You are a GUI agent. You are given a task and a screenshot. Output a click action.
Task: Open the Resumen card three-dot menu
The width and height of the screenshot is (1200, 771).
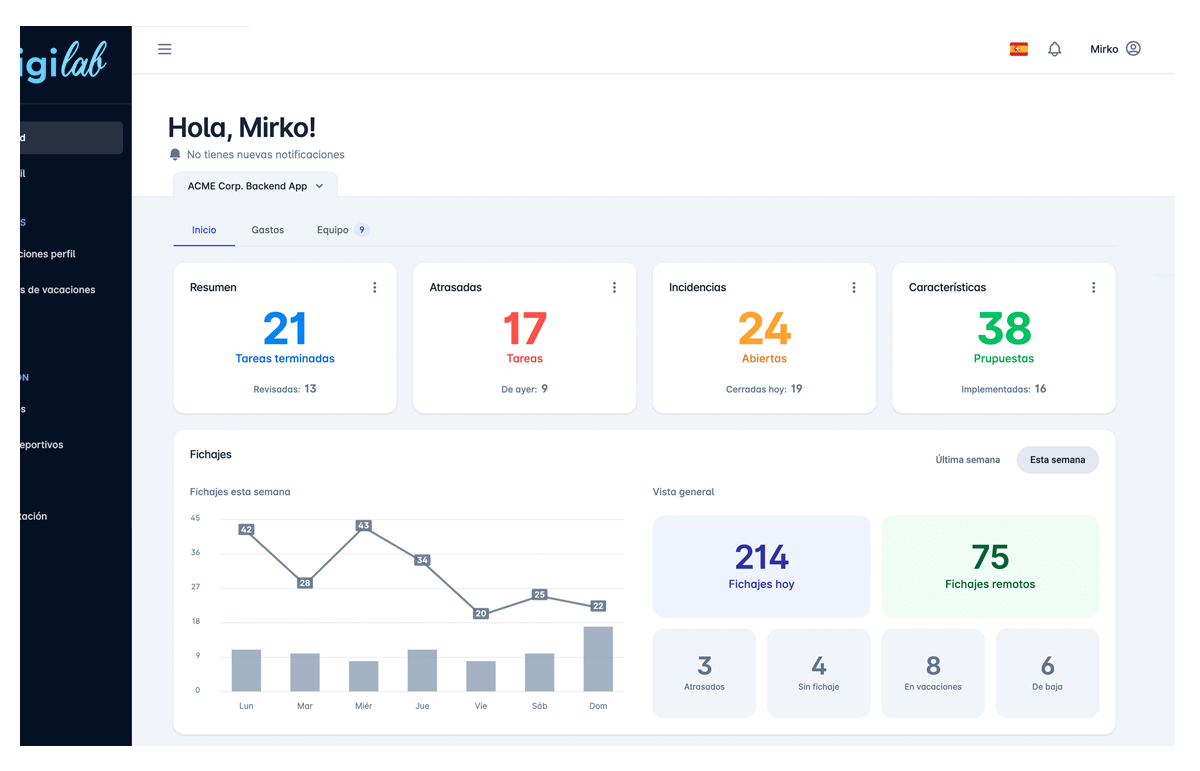pyautogui.click(x=375, y=288)
